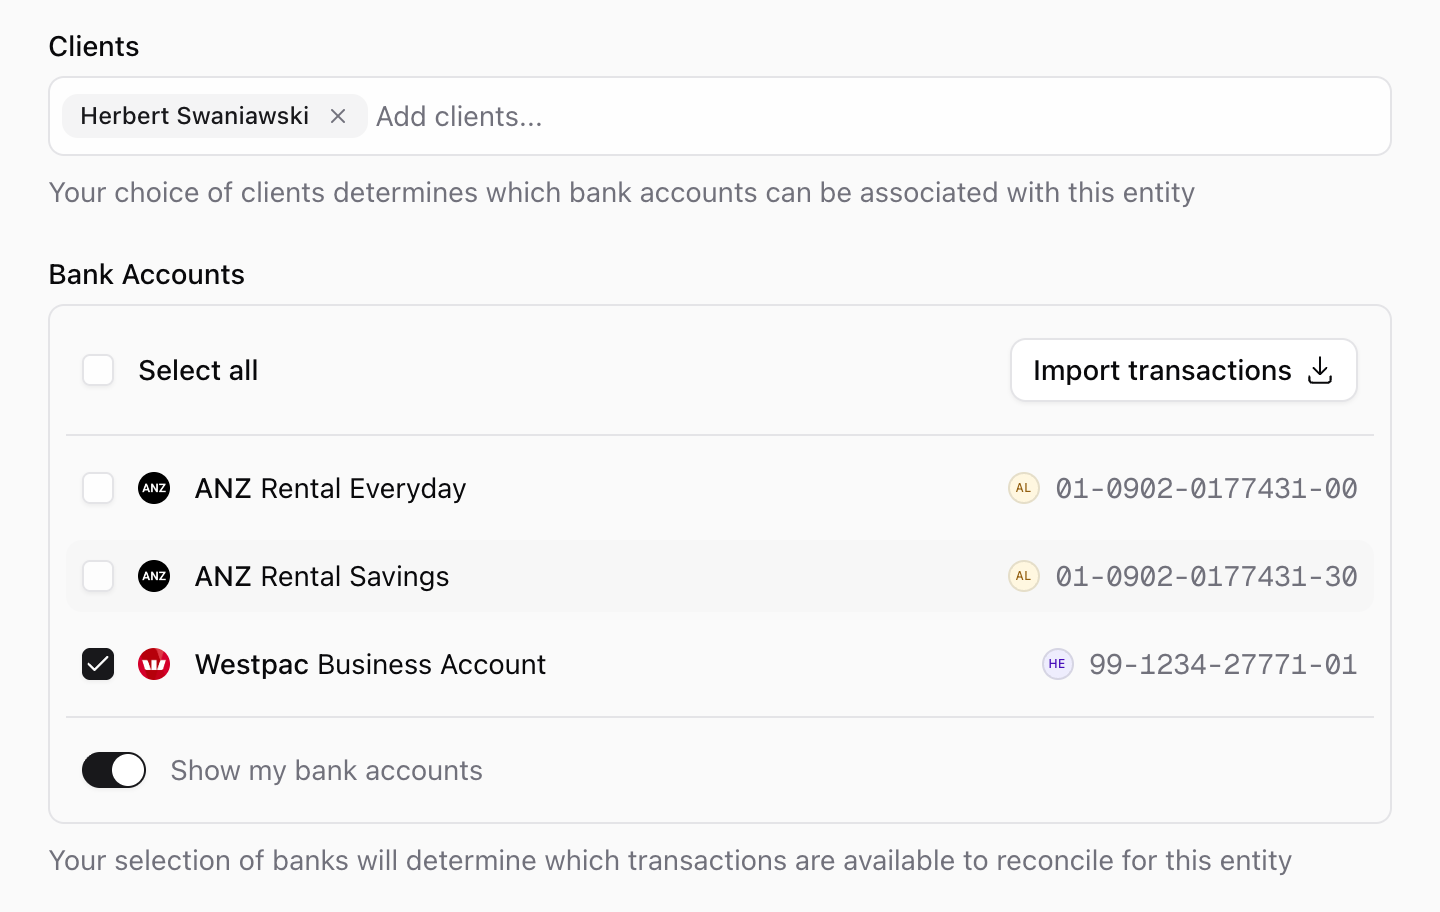Select account number 01-0902-0177431-00
1440x912 pixels.
(x=1206, y=488)
